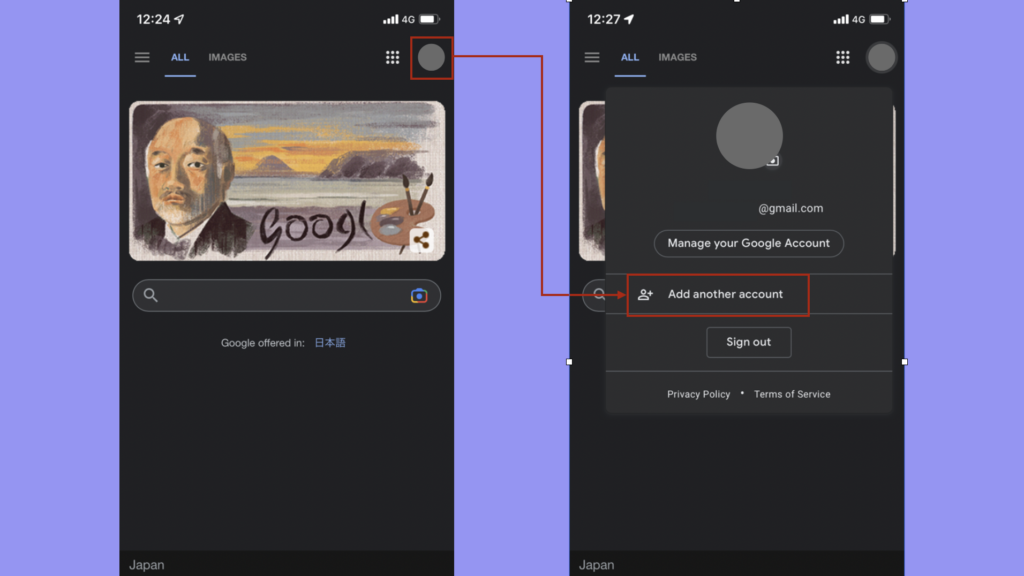
Task: Open Privacy Policy link
Action: [698, 394]
